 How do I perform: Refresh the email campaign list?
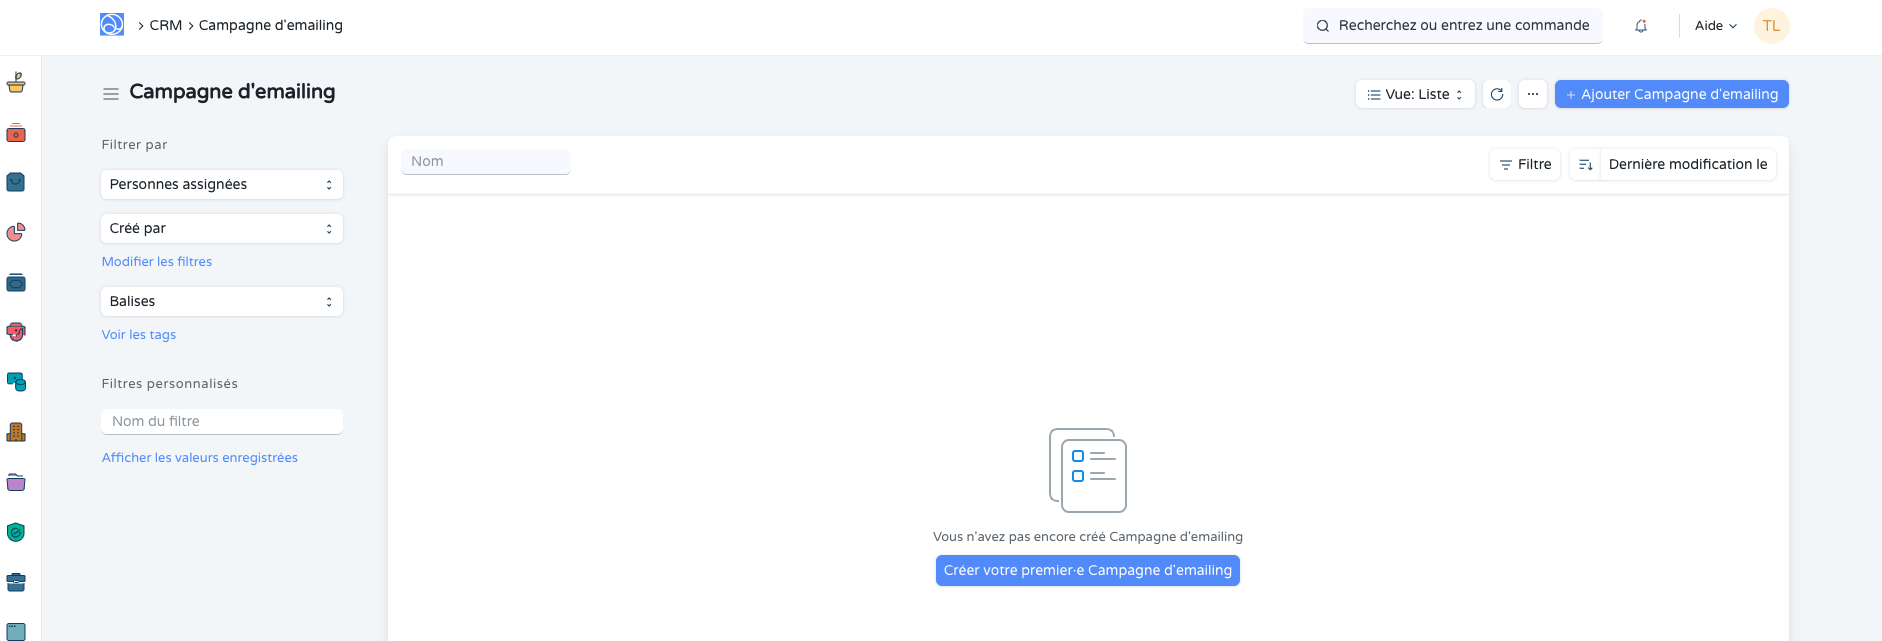click(x=1497, y=94)
